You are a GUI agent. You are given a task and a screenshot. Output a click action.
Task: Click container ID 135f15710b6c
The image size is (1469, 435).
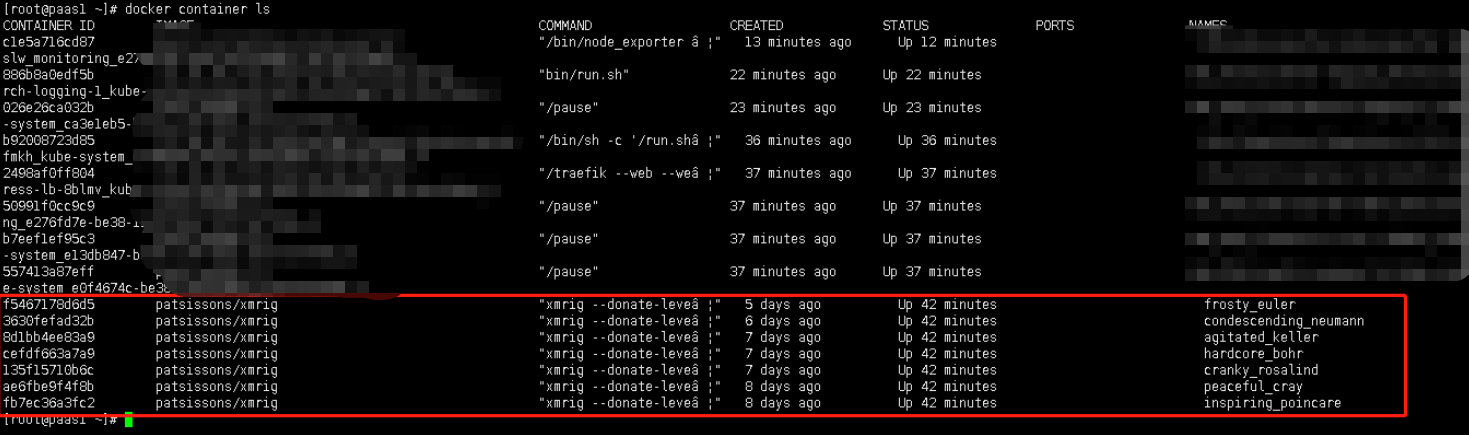49,370
